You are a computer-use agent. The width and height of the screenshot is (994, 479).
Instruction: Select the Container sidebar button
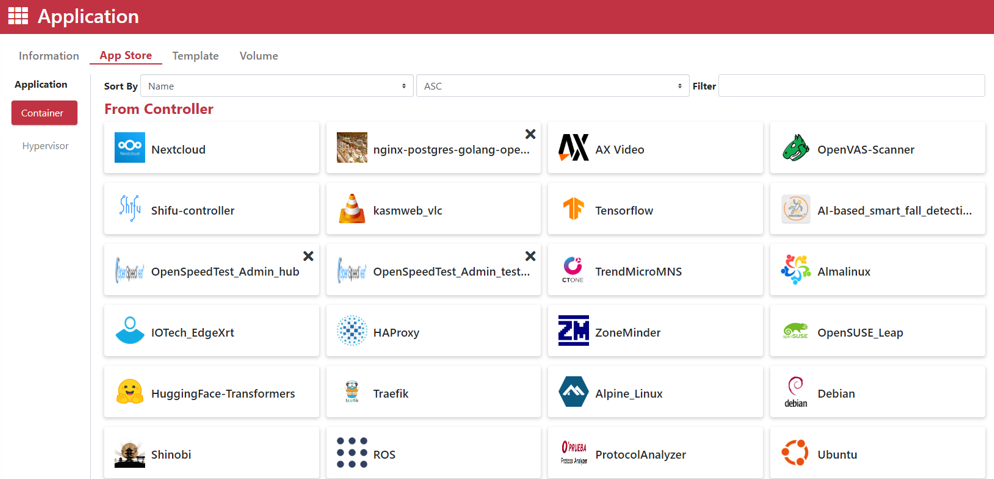pyautogui.click(x=44, y=113)
